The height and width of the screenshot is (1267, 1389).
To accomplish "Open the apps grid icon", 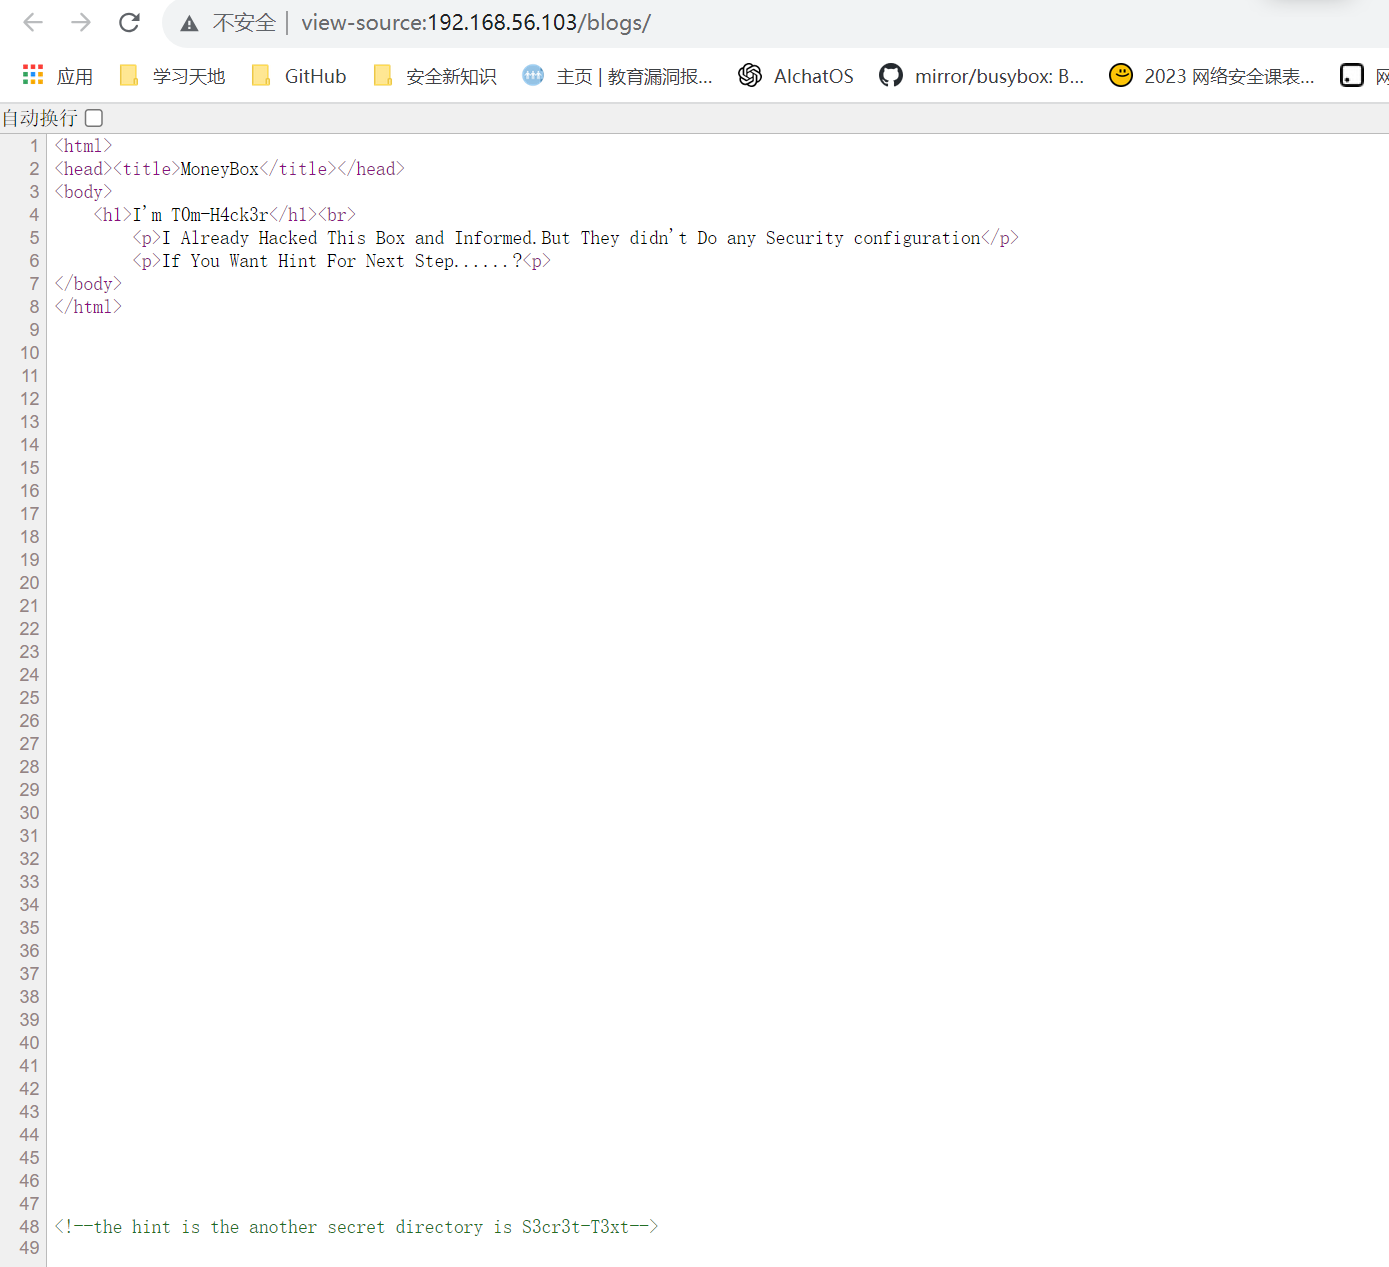I will (x=33, y=76).
